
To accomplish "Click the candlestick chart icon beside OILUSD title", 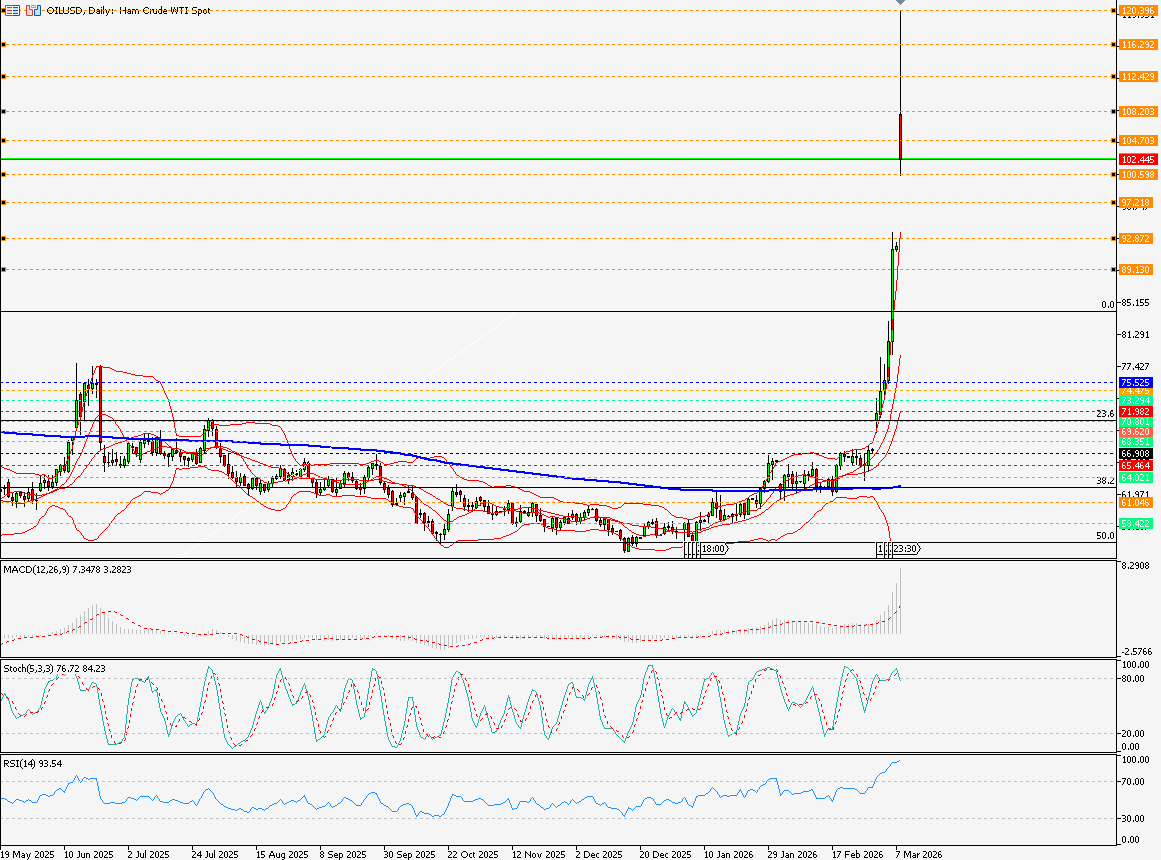I will coord(34,10).
